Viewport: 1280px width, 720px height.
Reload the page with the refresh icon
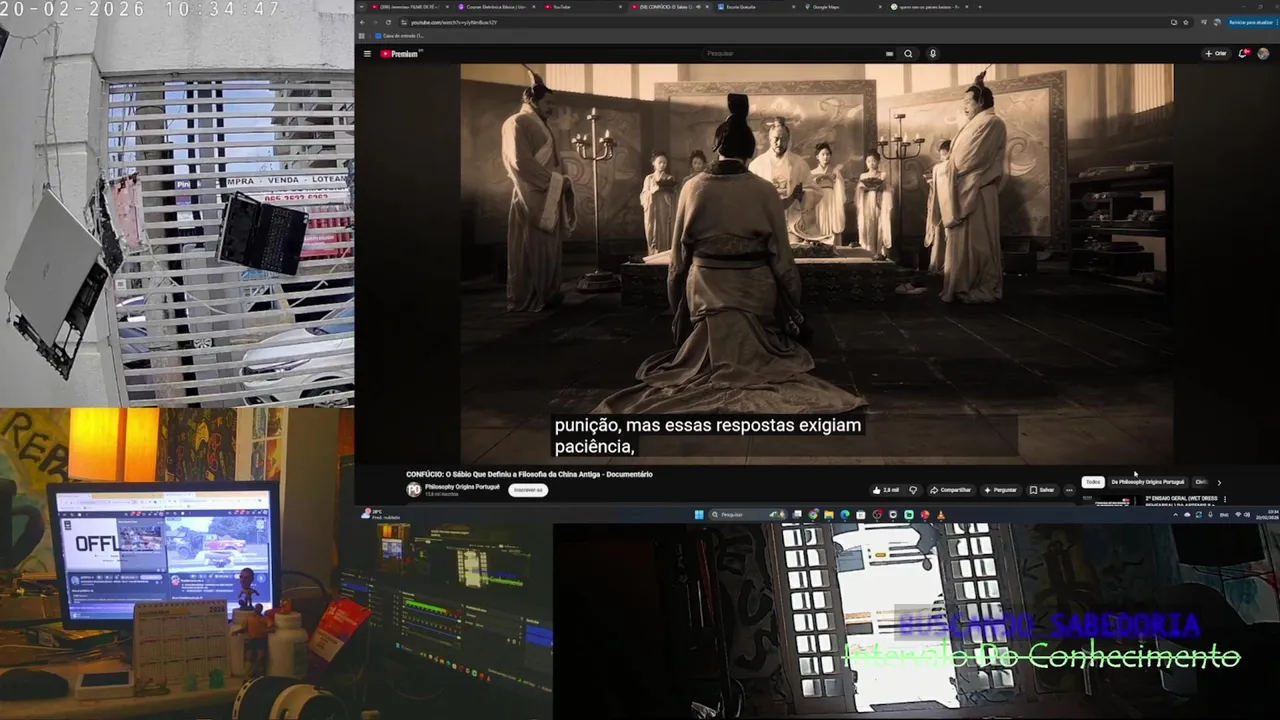tap(388, 22)
